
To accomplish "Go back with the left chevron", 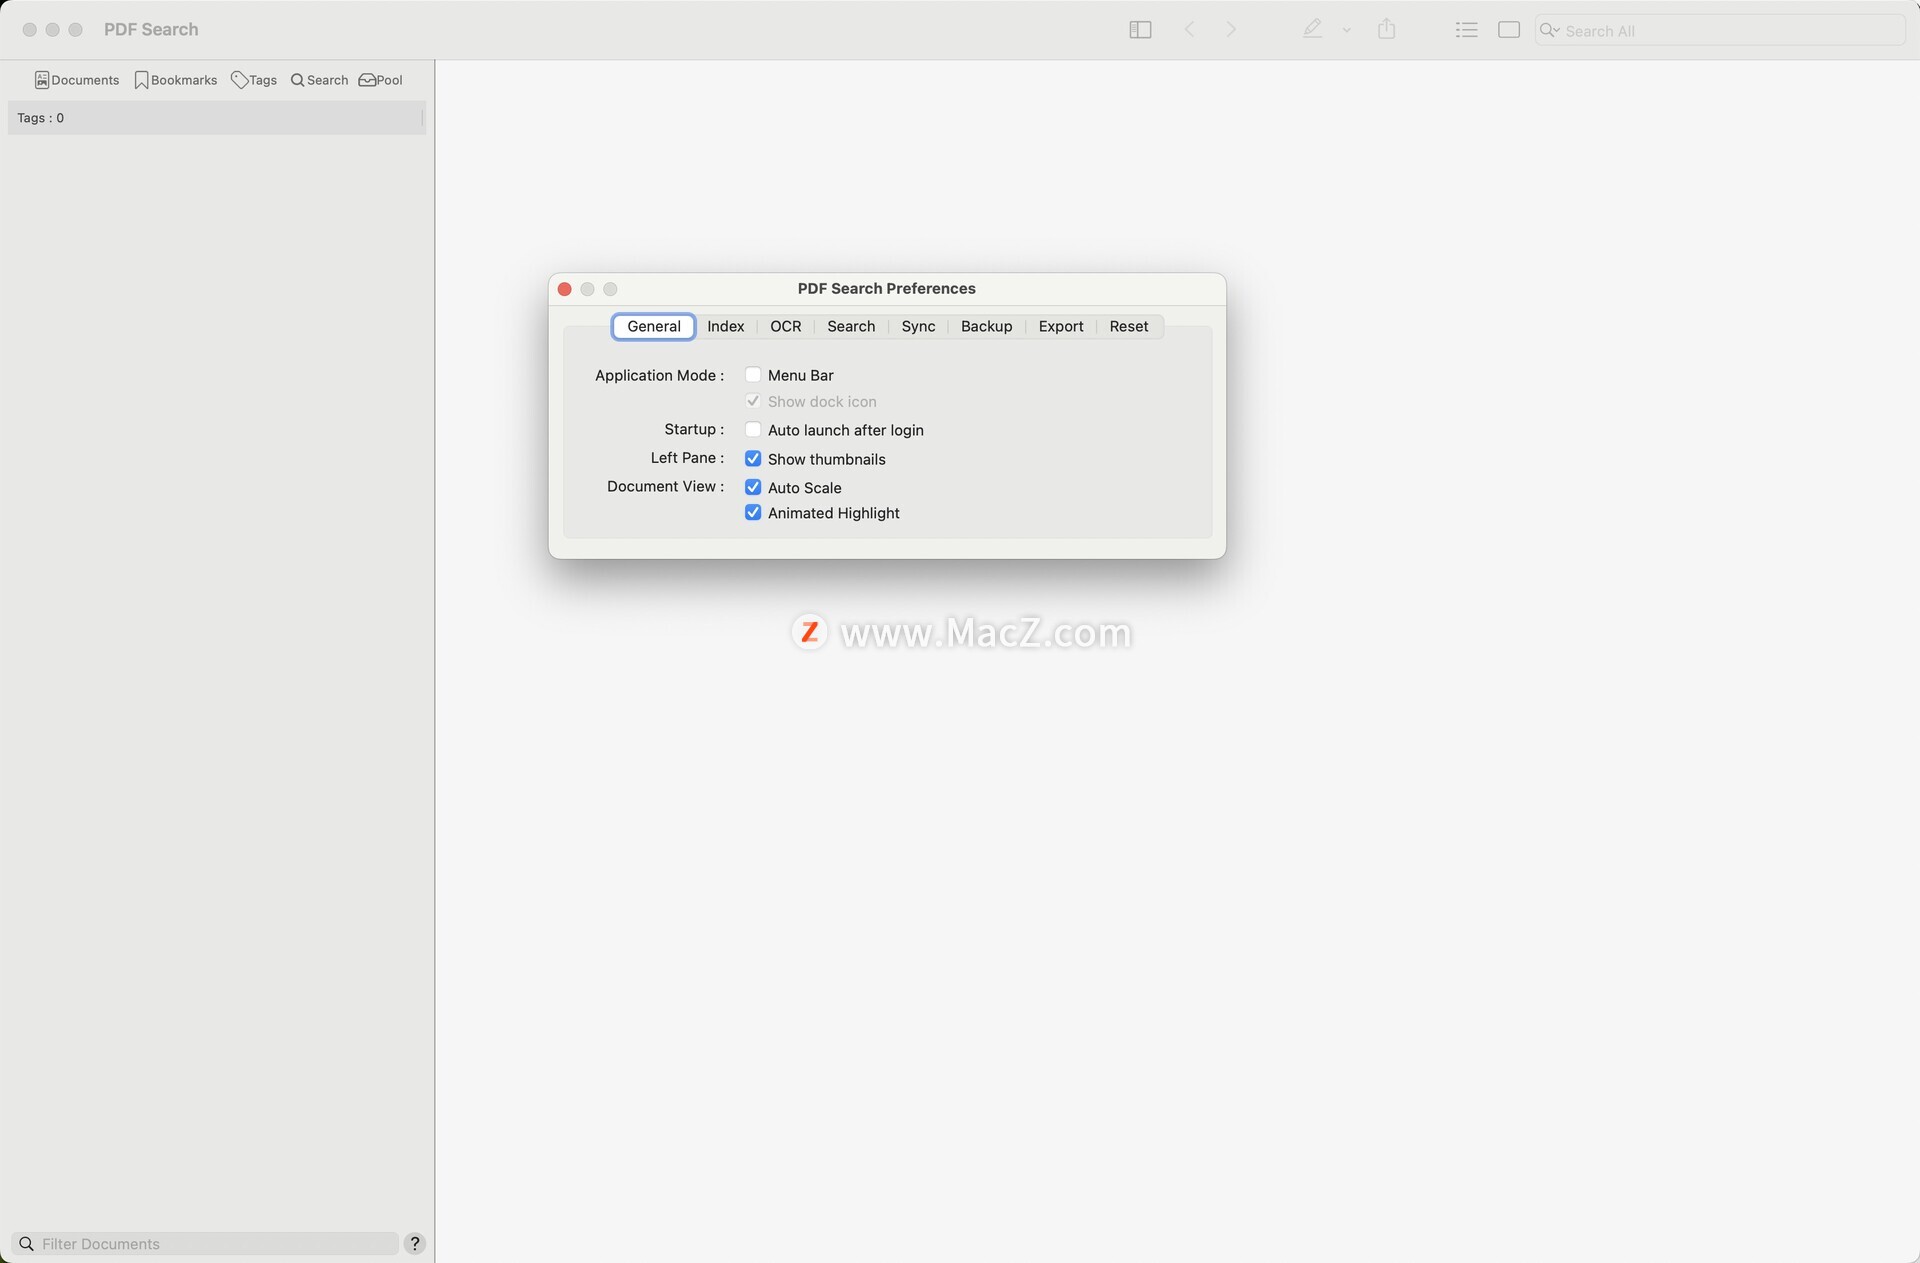I will click(x=1189, y=30).
